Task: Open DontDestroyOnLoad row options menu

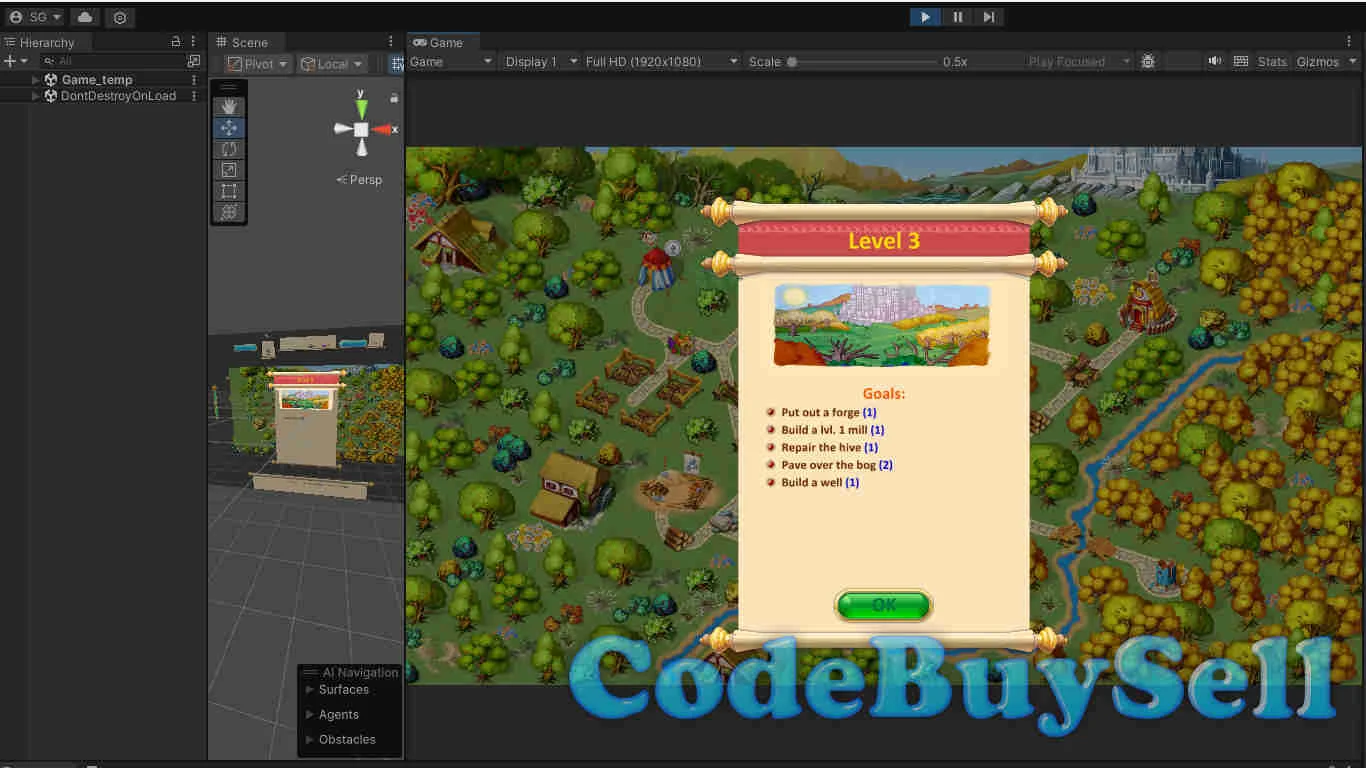Action: (194, 96)
